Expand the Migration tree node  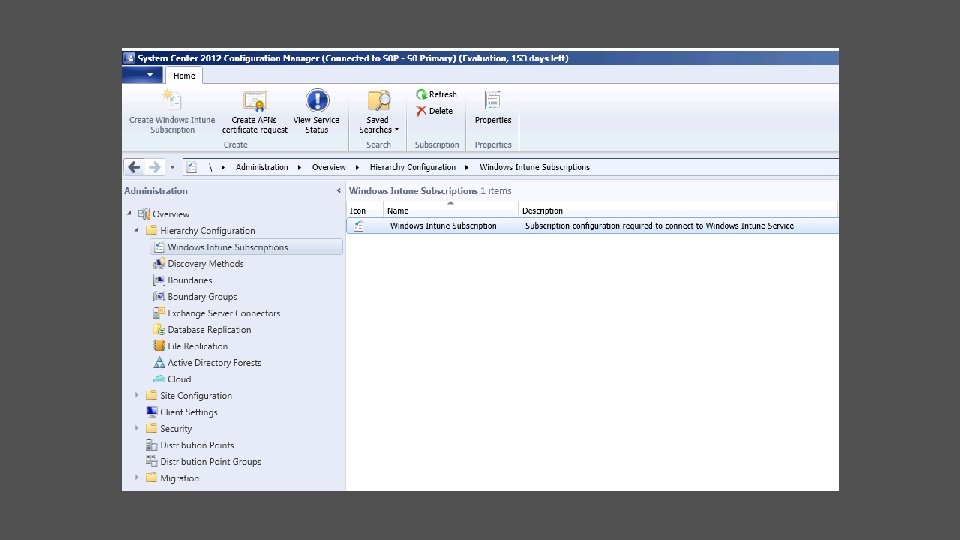click(137, 478)
